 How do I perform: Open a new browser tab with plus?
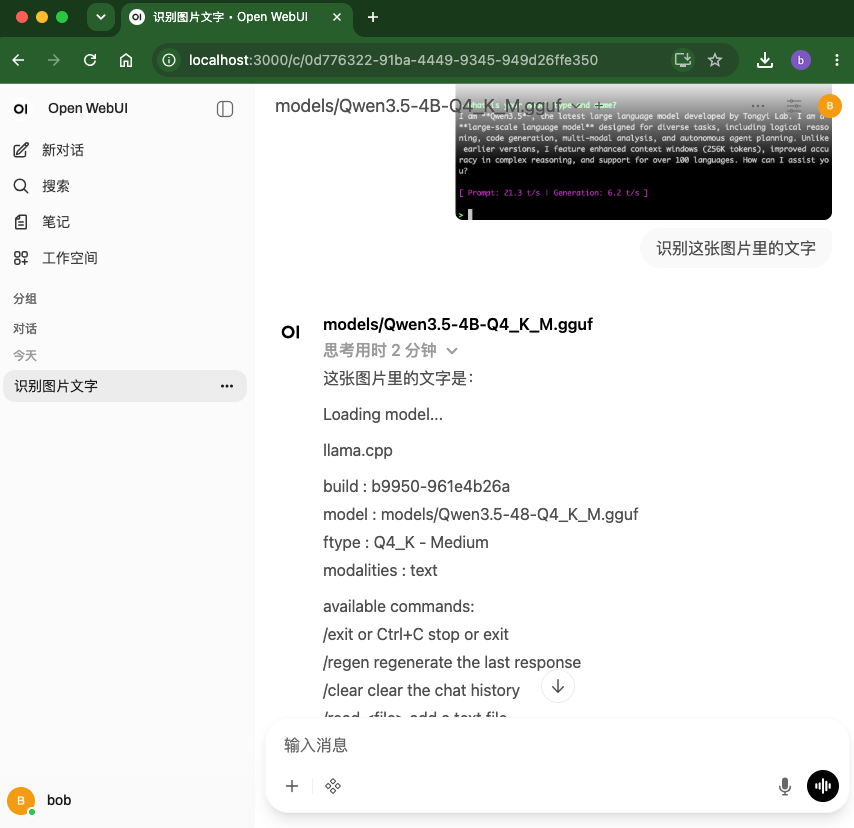[x=373, y=17]
